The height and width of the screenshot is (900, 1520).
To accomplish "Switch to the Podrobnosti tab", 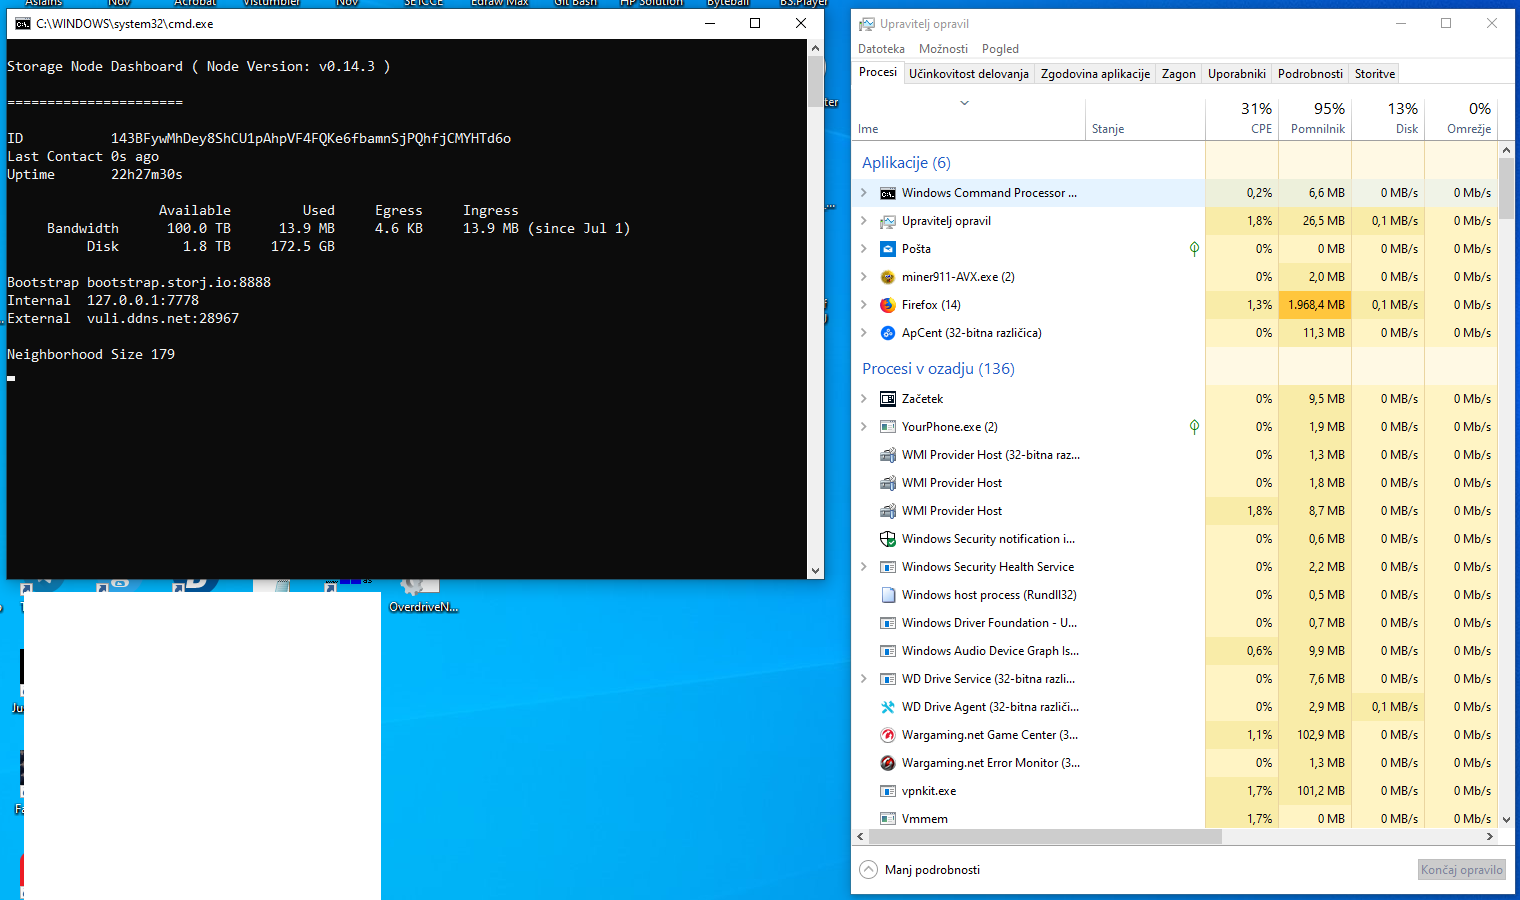I will click(x=1310, y=74).
